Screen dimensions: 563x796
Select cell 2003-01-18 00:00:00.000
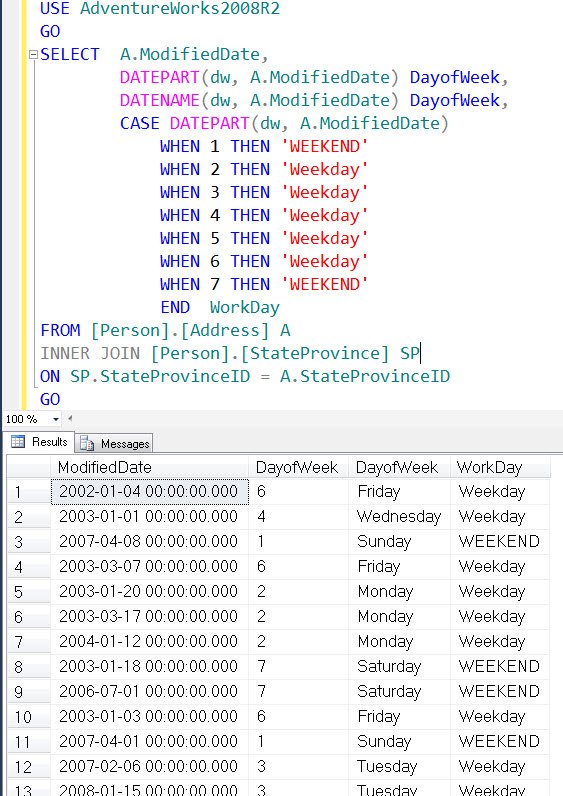point(149,667)
